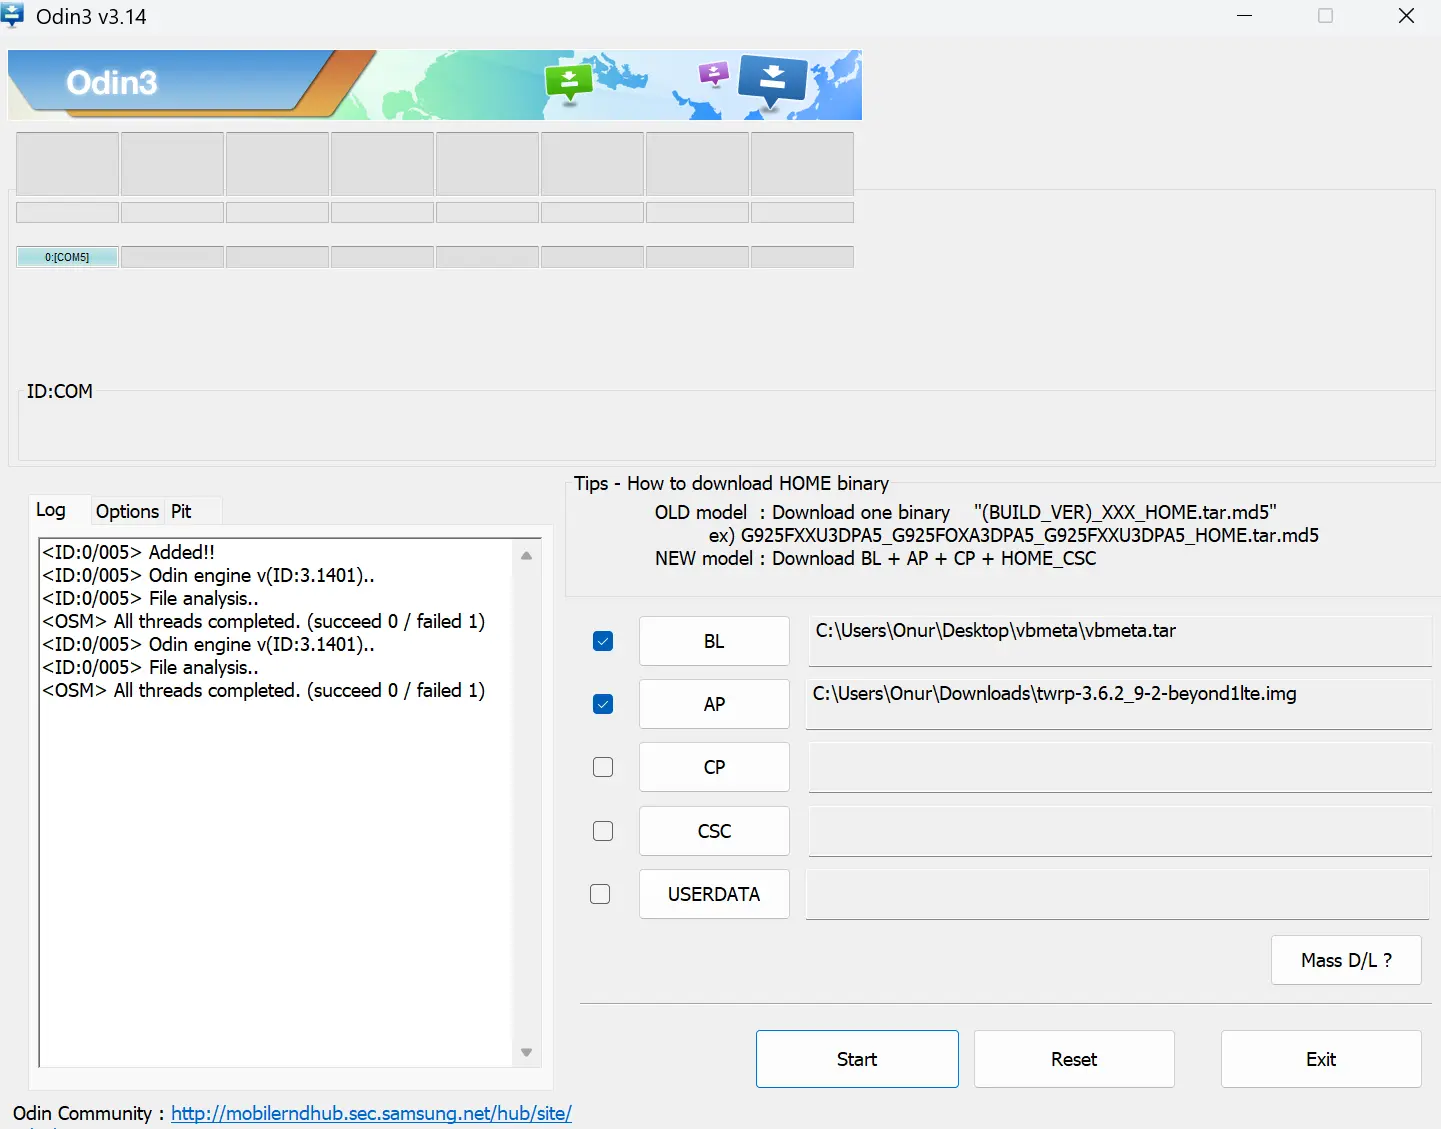Click the CSC file button
The height and width of the screenshot is (1129, 1441).
coord(714,831)
